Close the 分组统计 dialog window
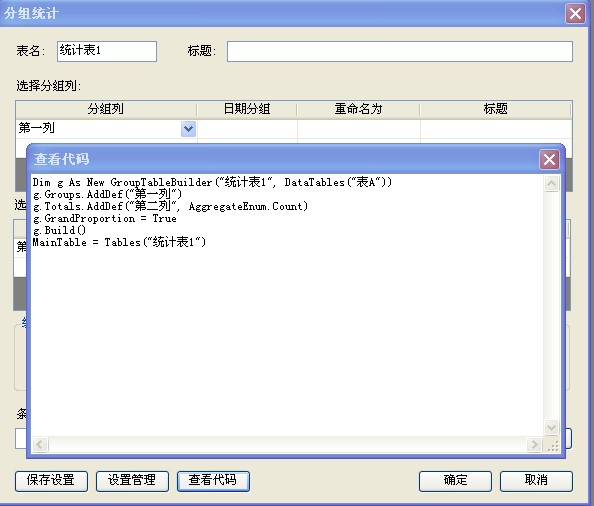 (x=575, y=14)
